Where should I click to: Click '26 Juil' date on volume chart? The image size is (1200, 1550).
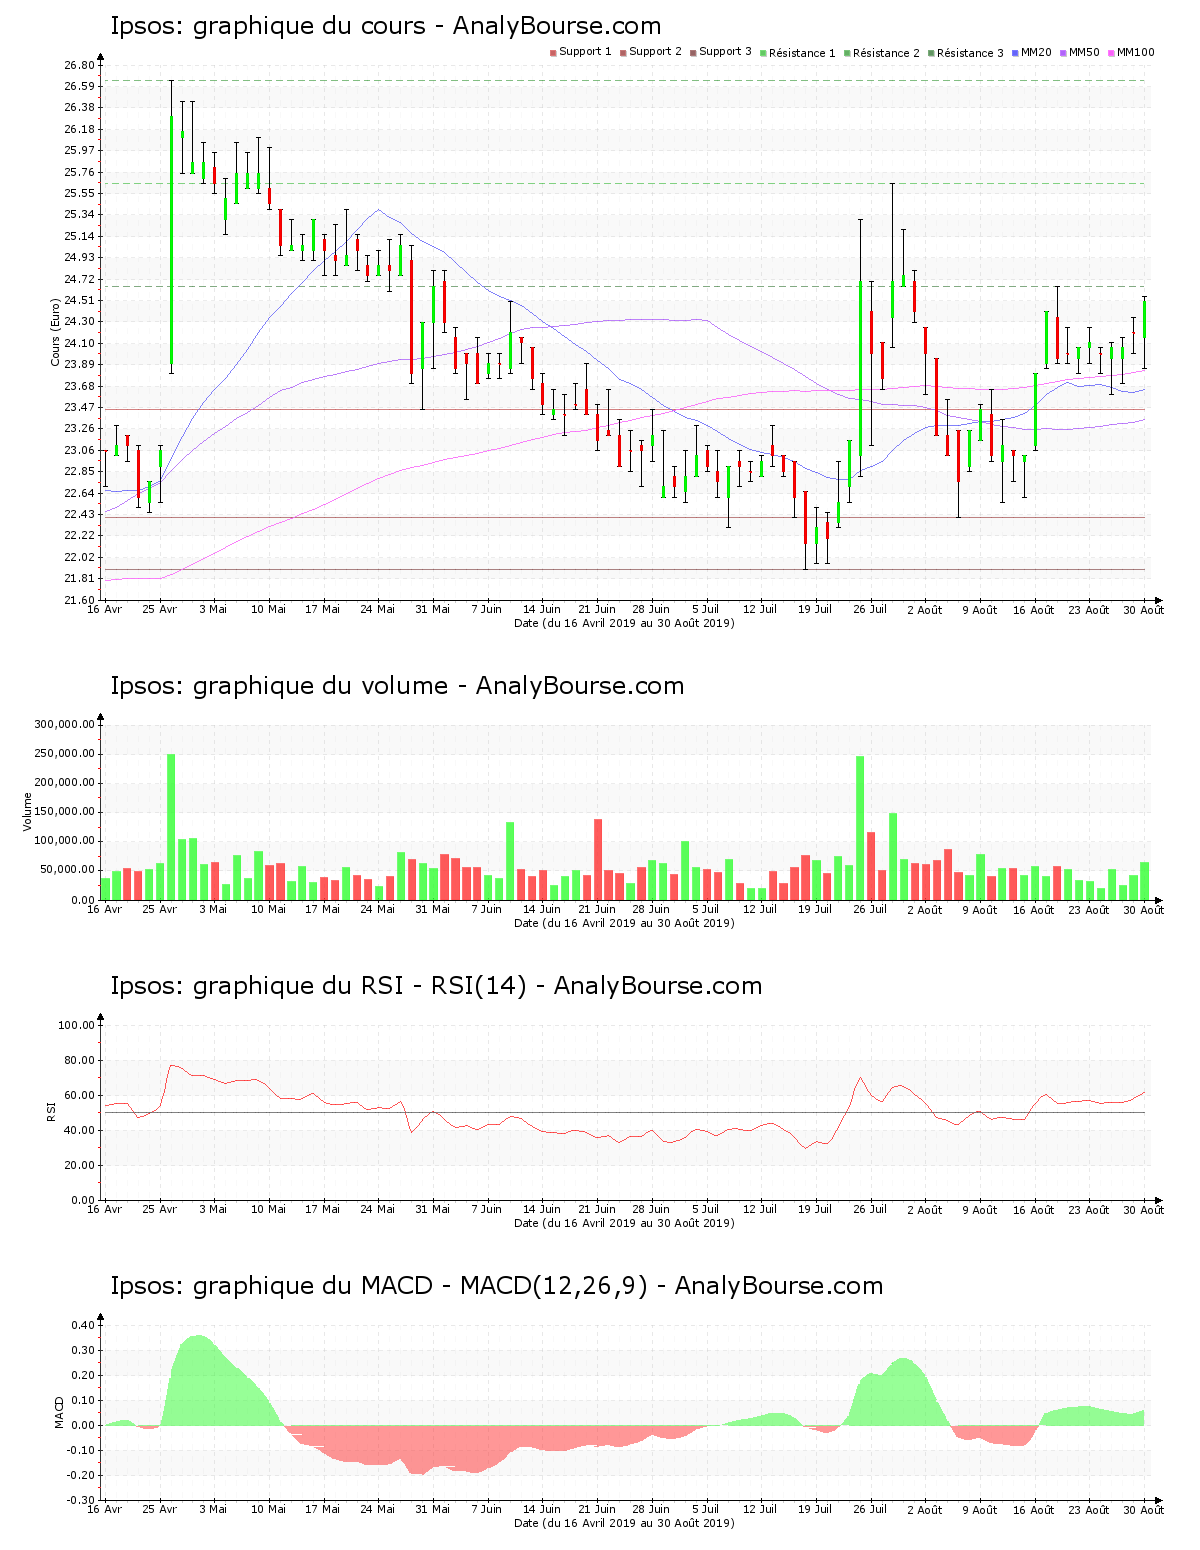click(870, 909)
